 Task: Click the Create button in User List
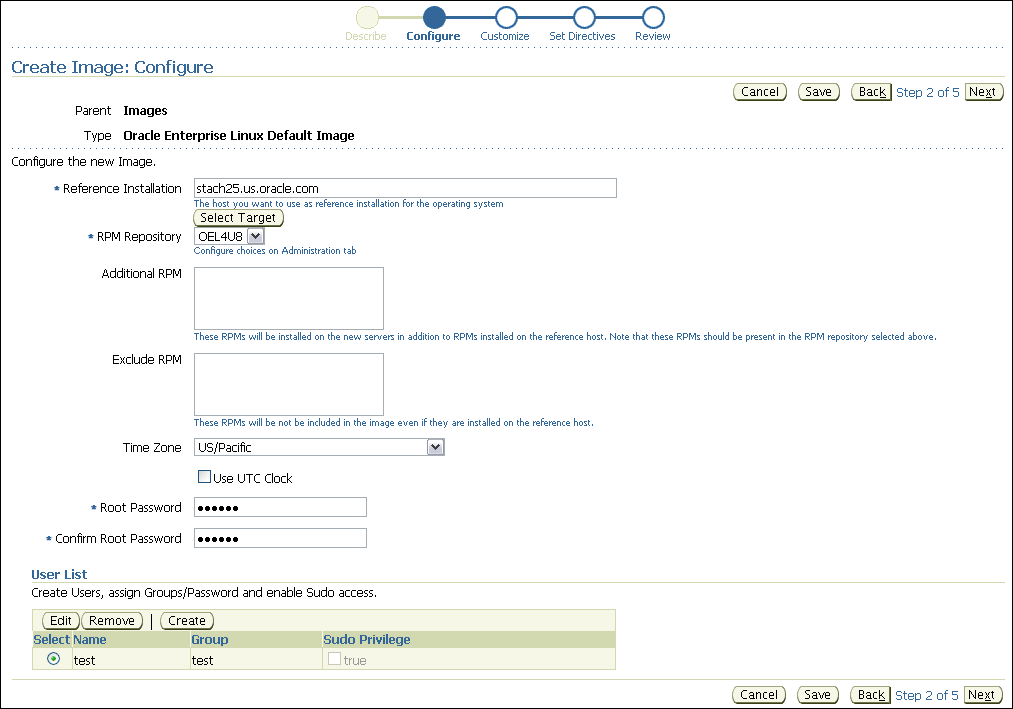pos(187,620)
